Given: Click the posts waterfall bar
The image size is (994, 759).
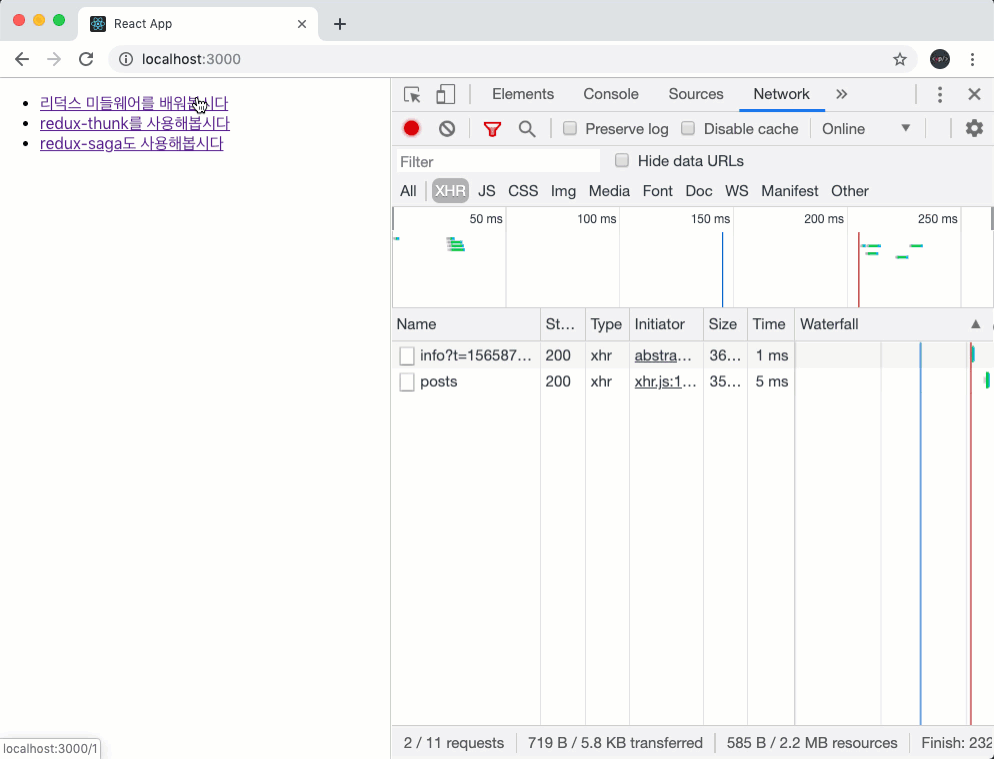Looking at the screenshot, I should [987, 381].
